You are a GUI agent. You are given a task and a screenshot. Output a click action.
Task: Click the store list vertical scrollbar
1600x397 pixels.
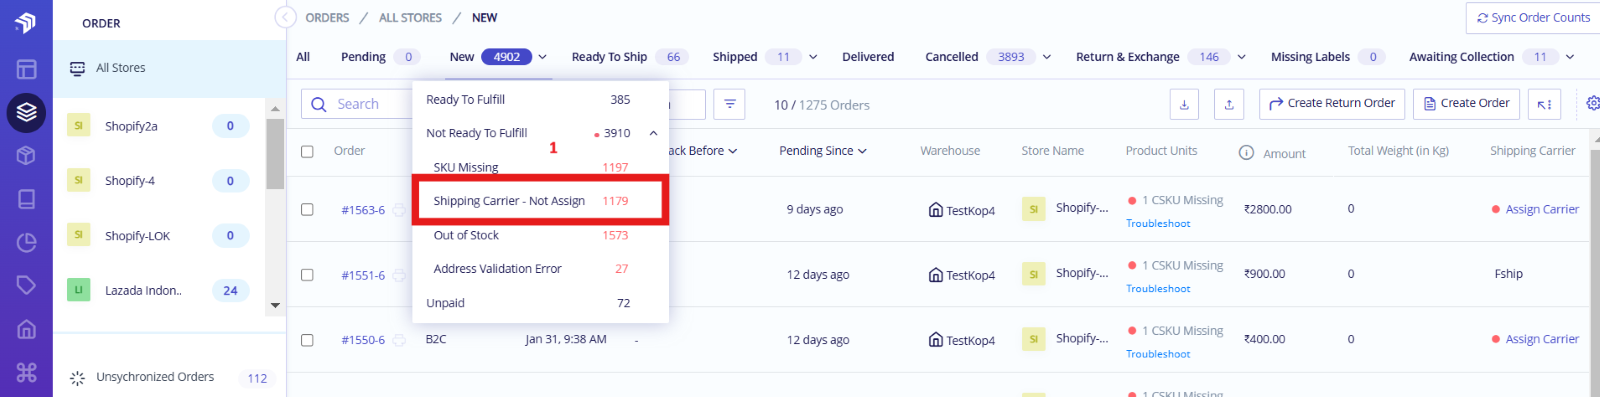275,154
